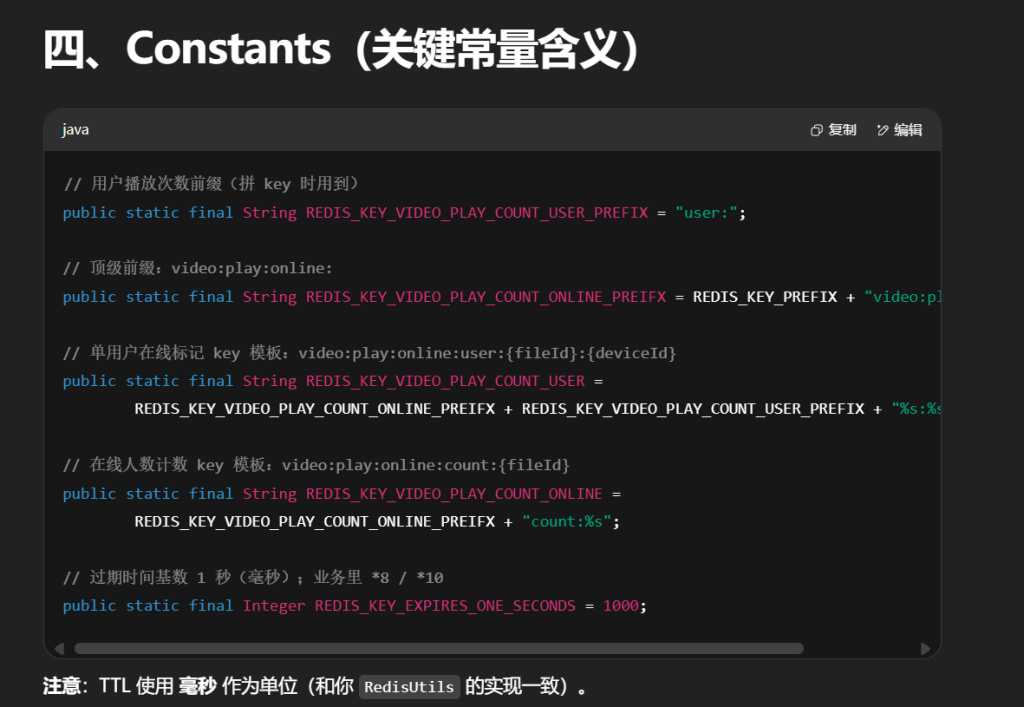Click the "java" language label
Viewport: 1024px width, 707px height.
[75, 130]
